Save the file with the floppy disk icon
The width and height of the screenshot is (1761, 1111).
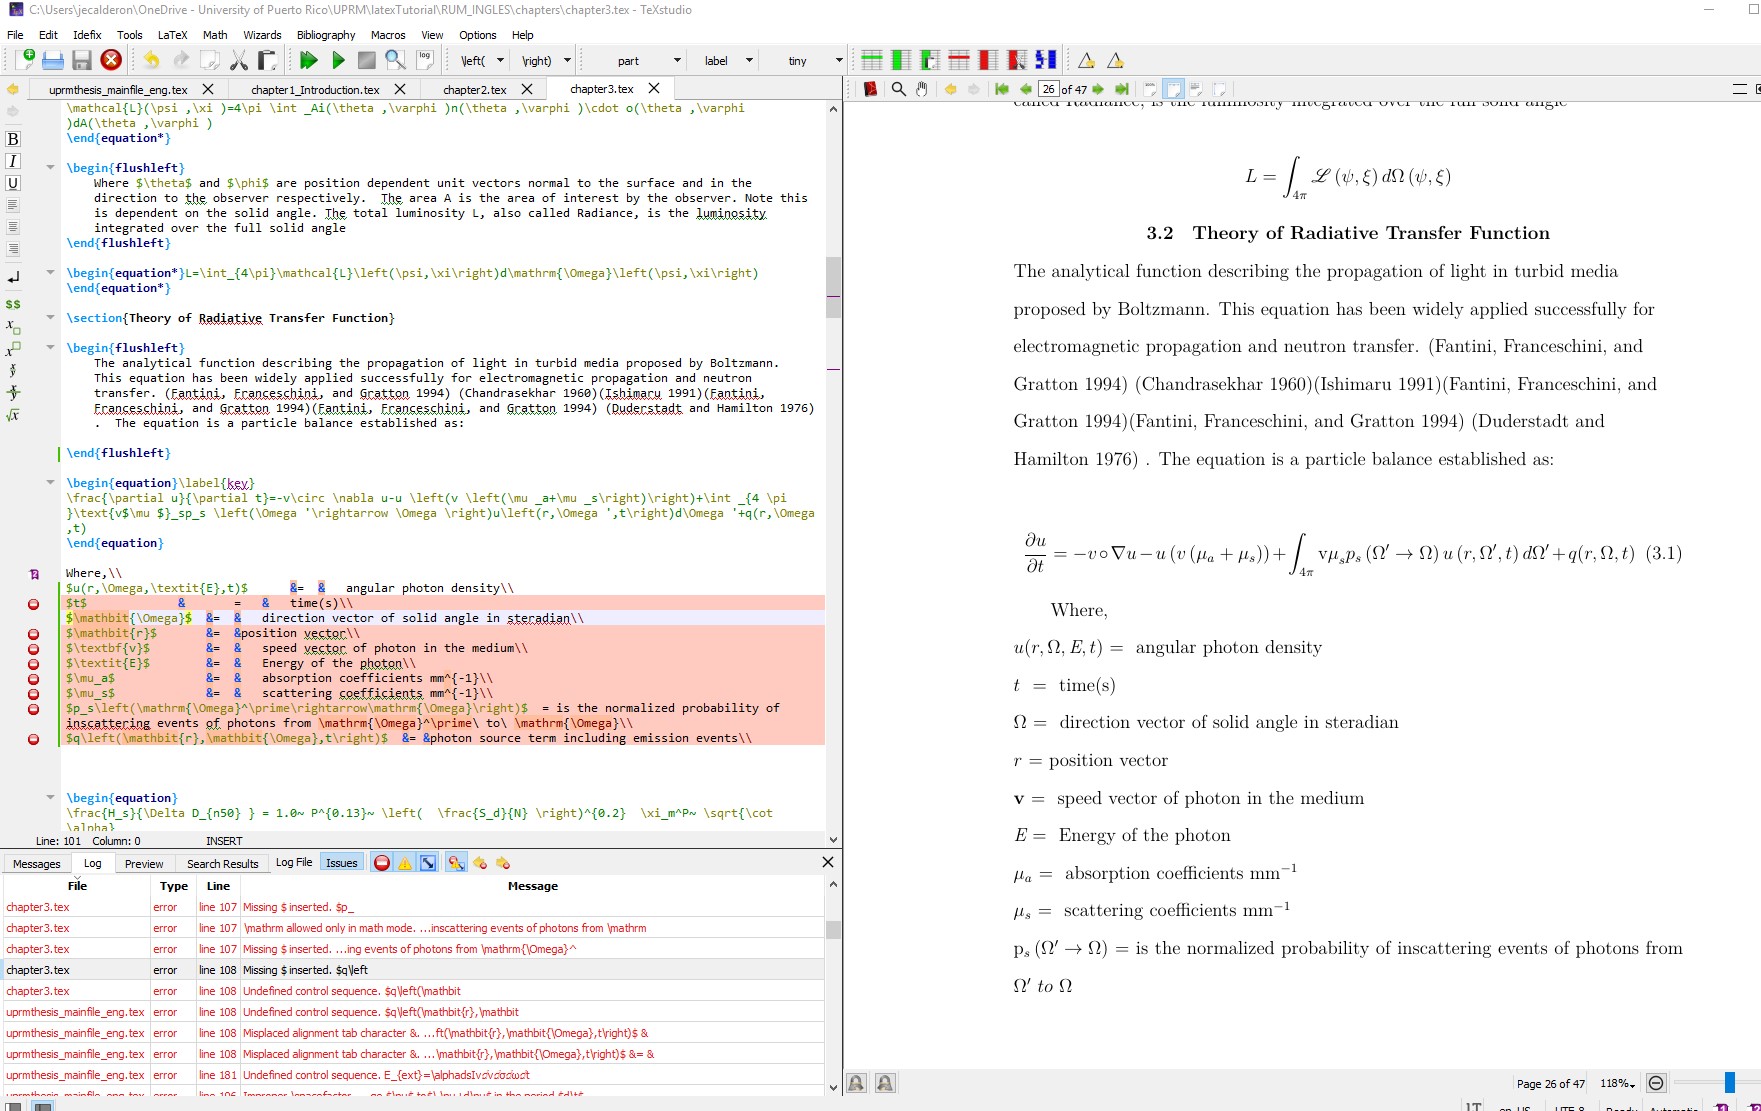[x=82, y=60]
